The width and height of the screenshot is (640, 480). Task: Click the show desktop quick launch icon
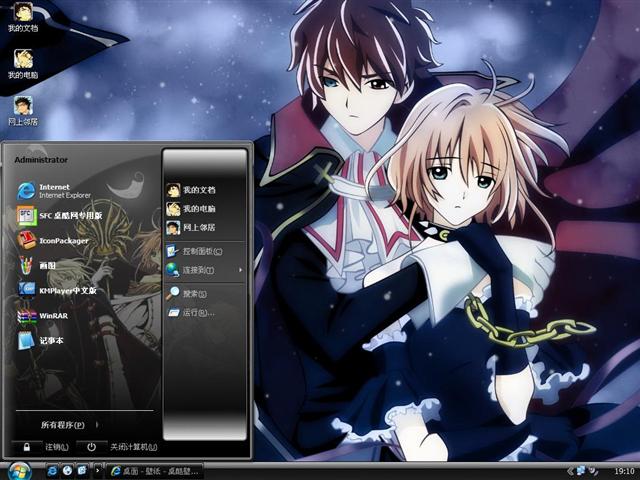click(x=82, y=471)
